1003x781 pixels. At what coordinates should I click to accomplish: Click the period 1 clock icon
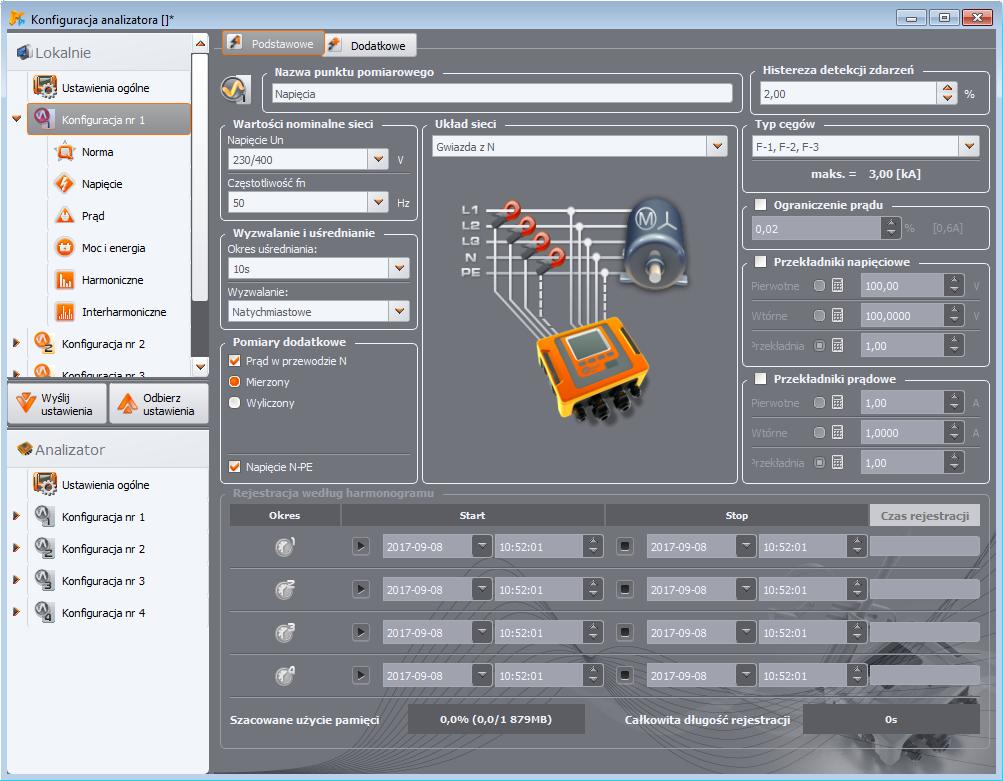coord(285,546)
